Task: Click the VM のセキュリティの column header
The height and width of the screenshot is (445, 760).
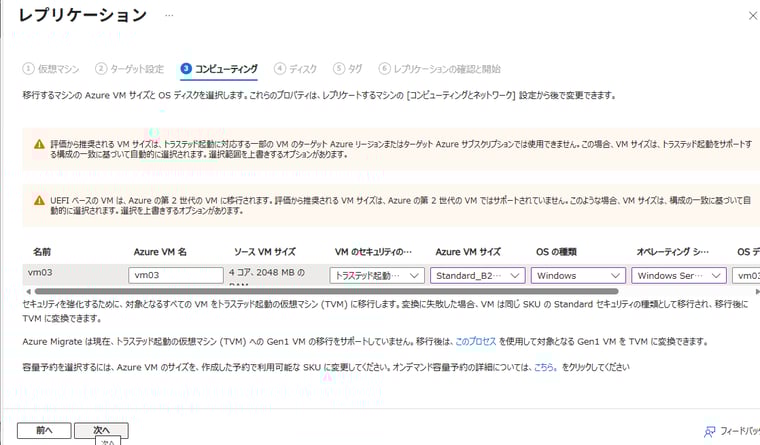Action: pyautogui.click(x=373, y=252)
